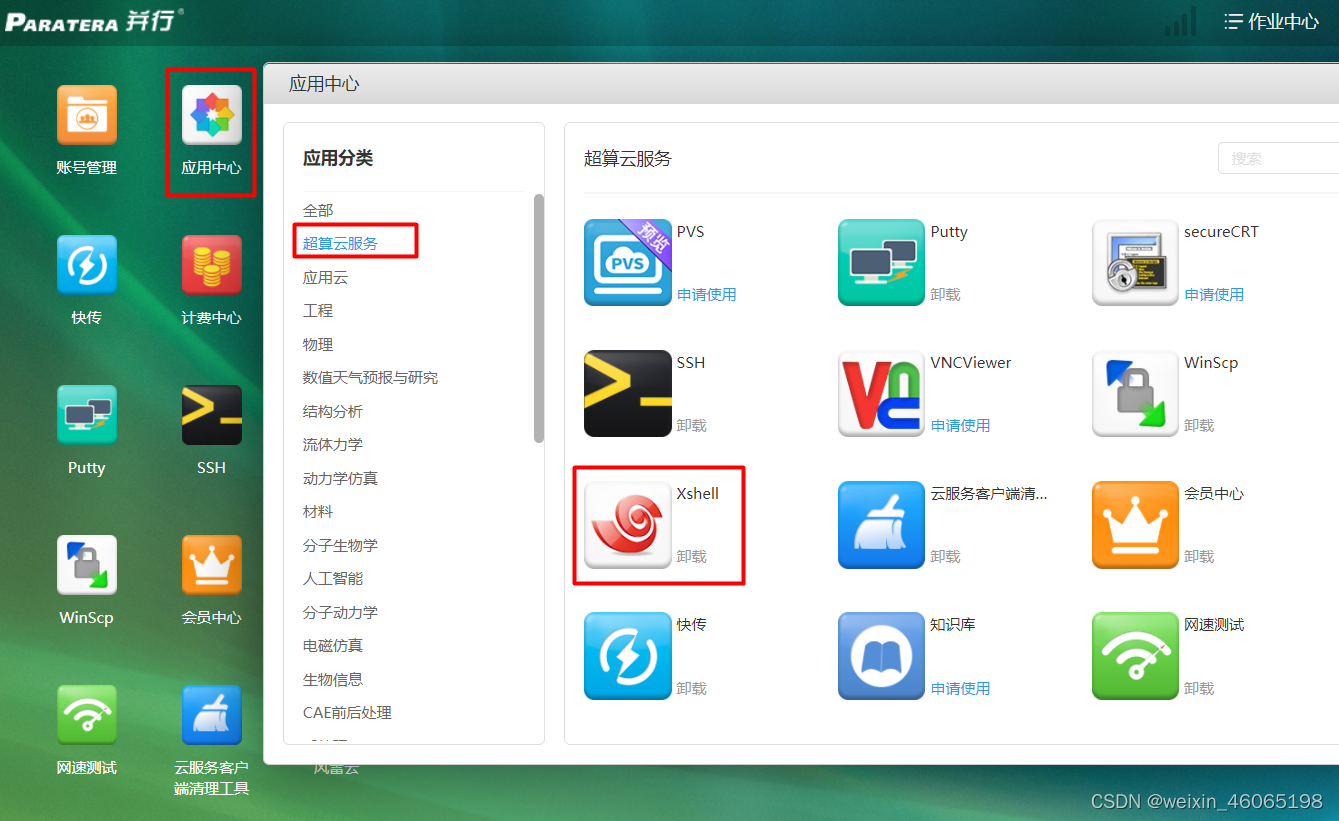Select the 人工智能 category
Viewport: 1339px width, 821px height.
[x=333, y=578]
